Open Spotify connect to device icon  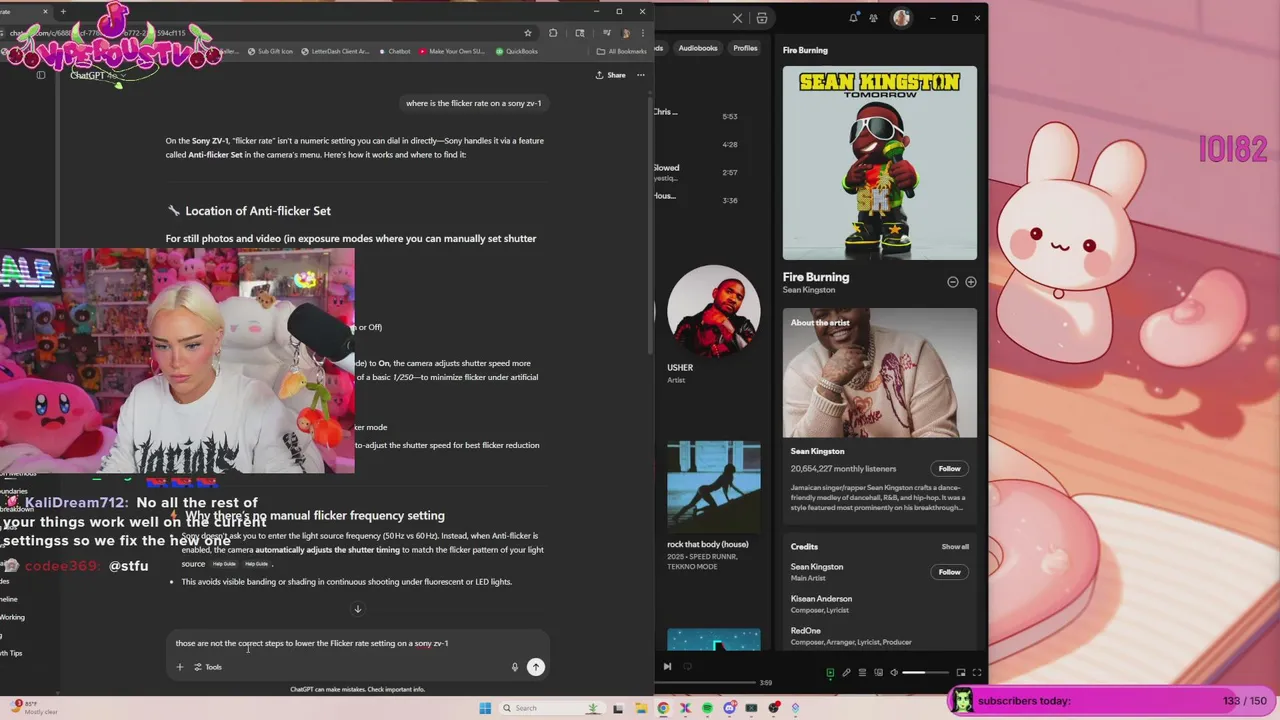point(878,673)
